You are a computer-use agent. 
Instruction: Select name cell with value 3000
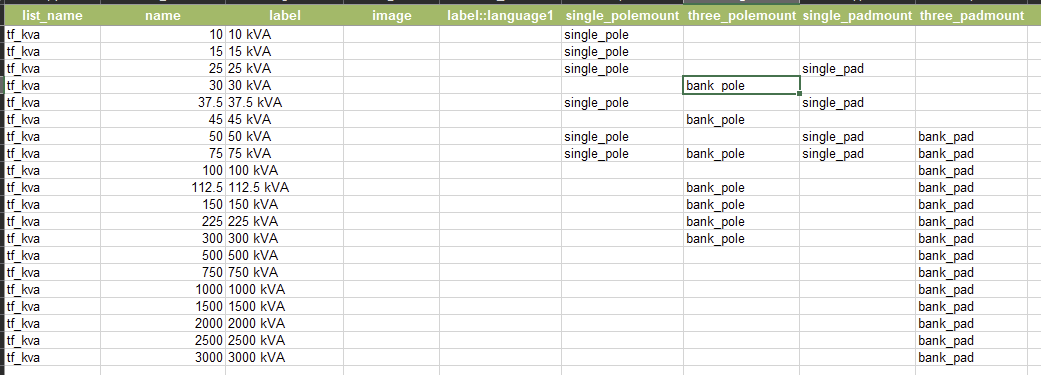click(163, 358)
